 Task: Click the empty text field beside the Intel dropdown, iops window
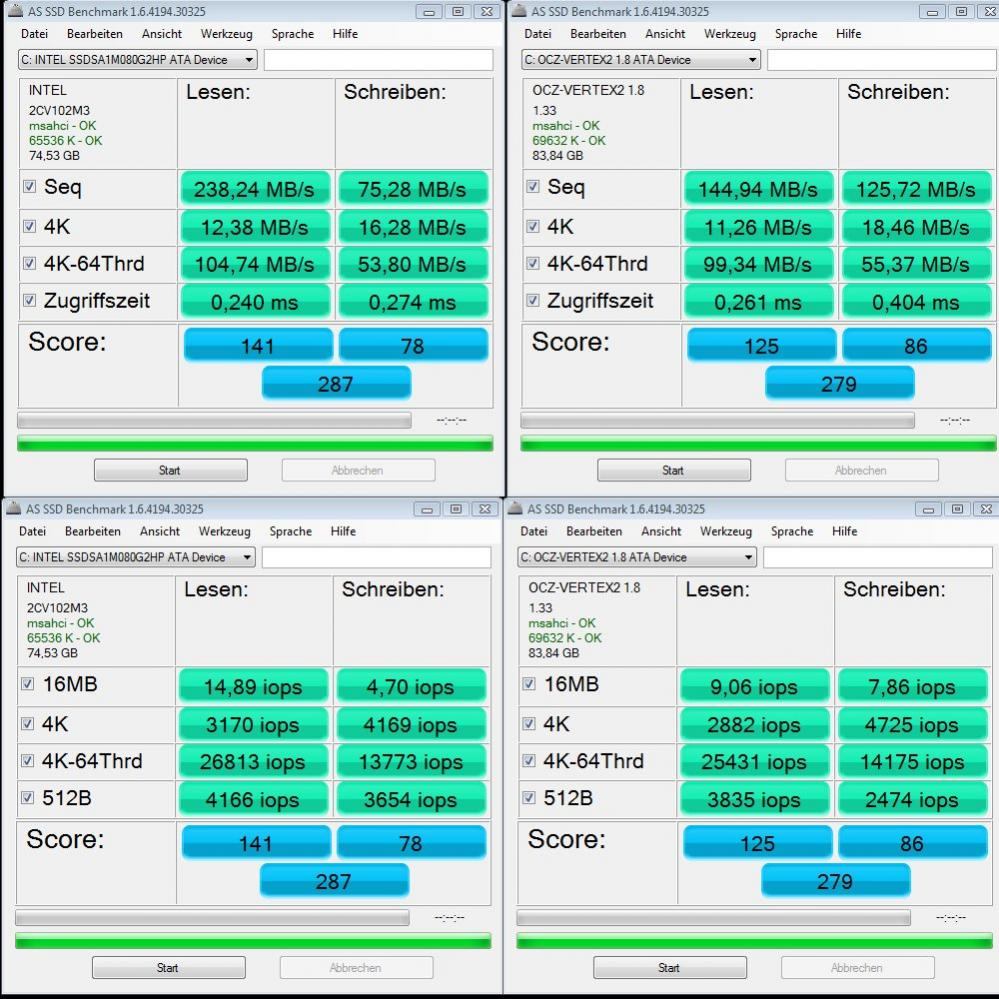[x=377, y=557]
